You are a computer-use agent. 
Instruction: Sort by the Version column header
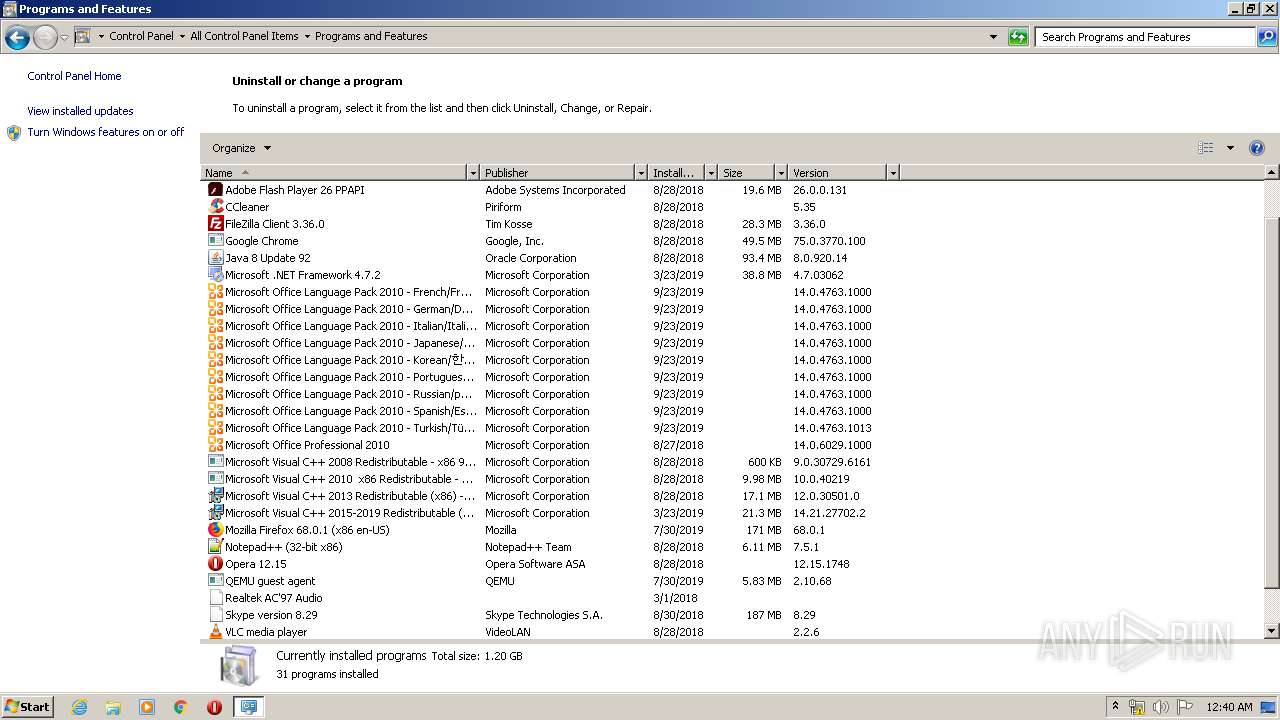[838, 173]
